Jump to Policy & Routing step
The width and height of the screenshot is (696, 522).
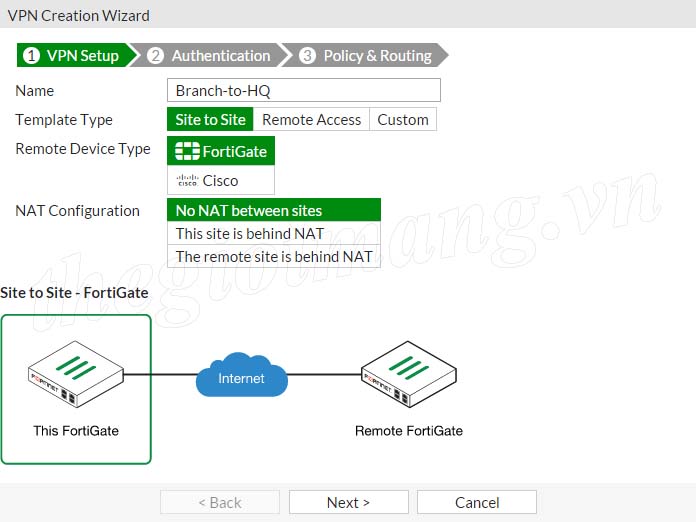coord(366,56)
